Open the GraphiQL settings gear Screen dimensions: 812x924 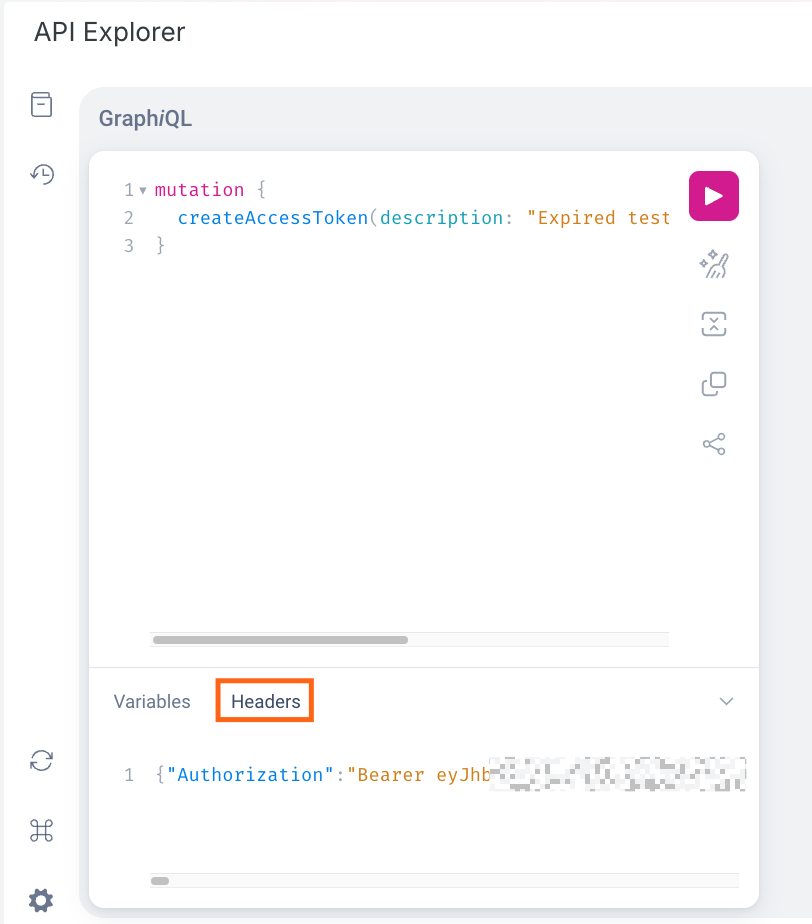tap(41, 900)
